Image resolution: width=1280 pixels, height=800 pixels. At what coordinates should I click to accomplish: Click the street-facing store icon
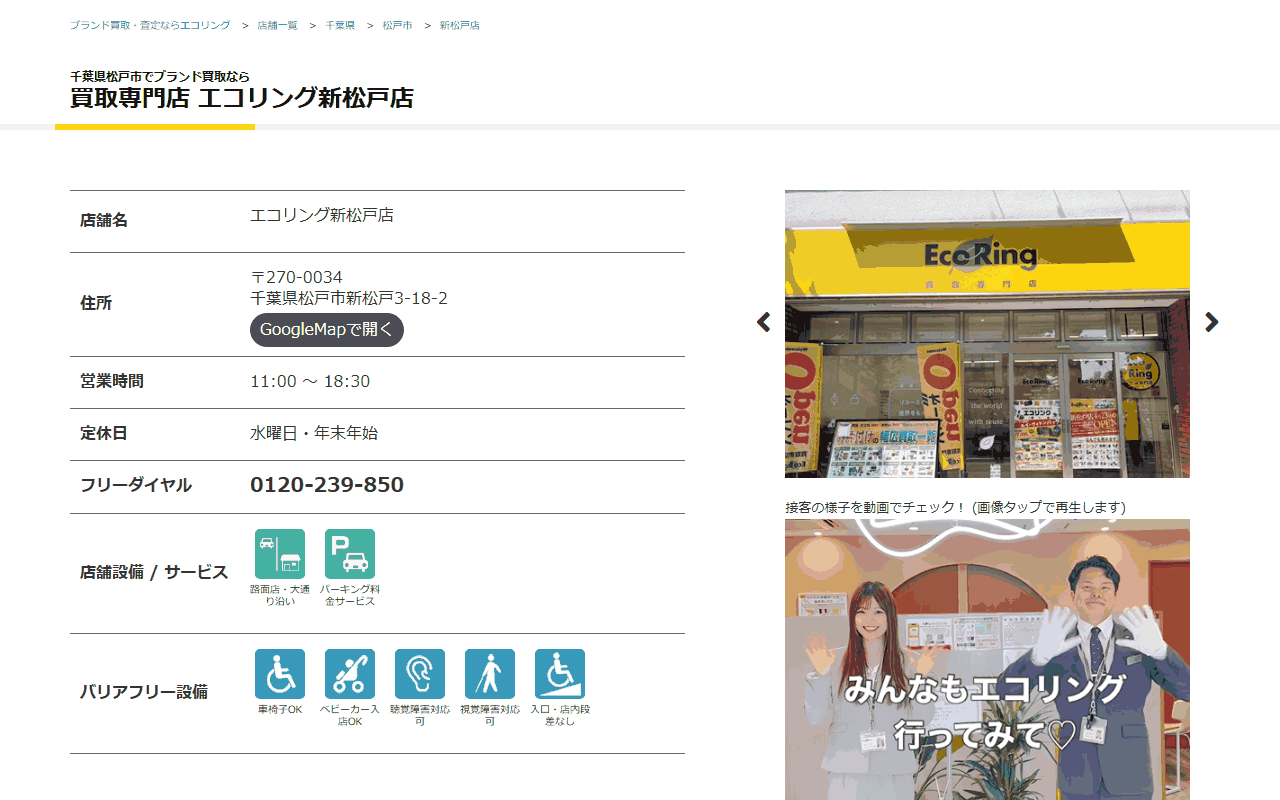[280, 554]
